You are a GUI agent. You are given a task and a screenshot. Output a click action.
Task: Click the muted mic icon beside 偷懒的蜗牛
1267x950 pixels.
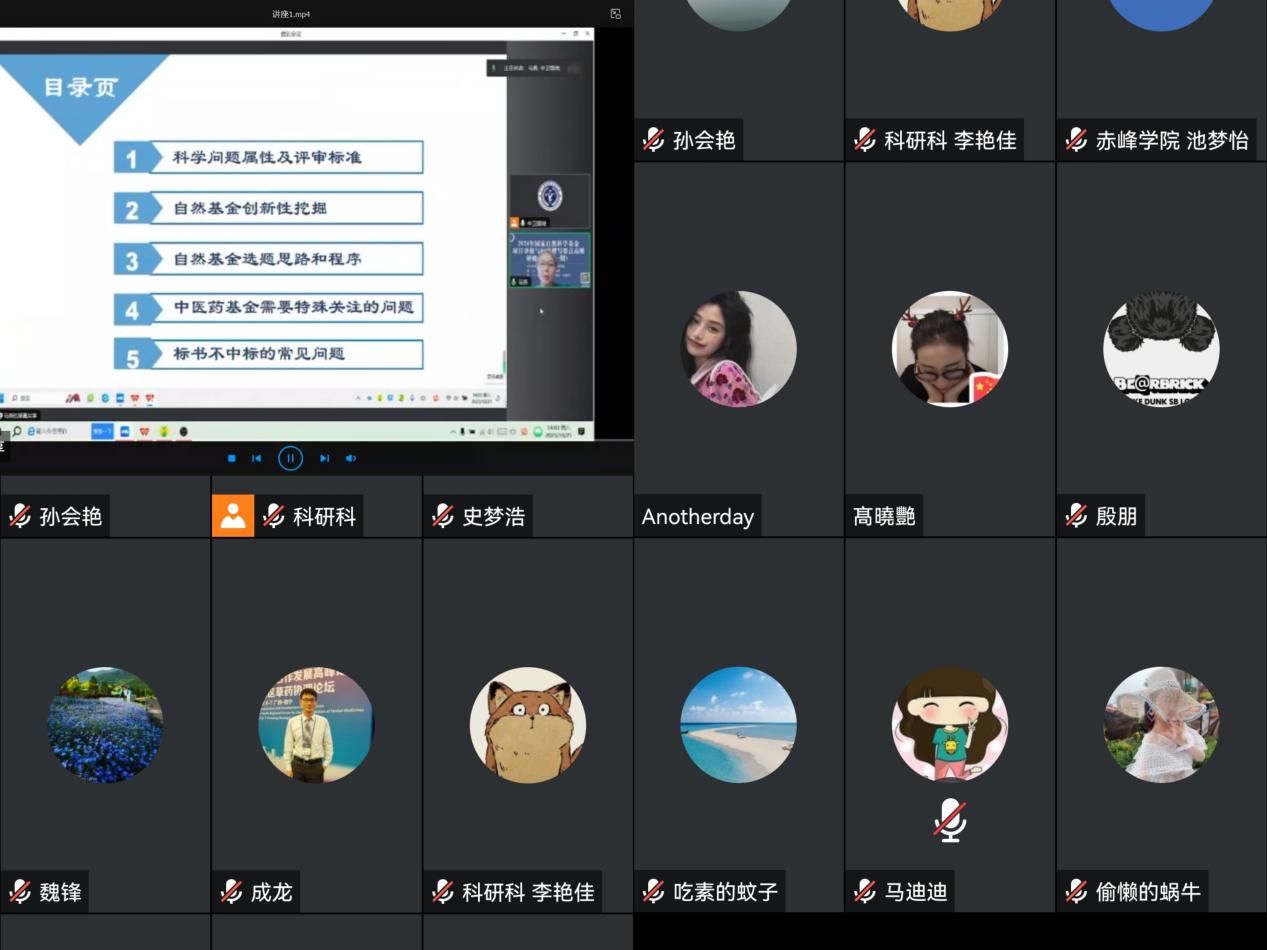click(x=1077, y=891)
